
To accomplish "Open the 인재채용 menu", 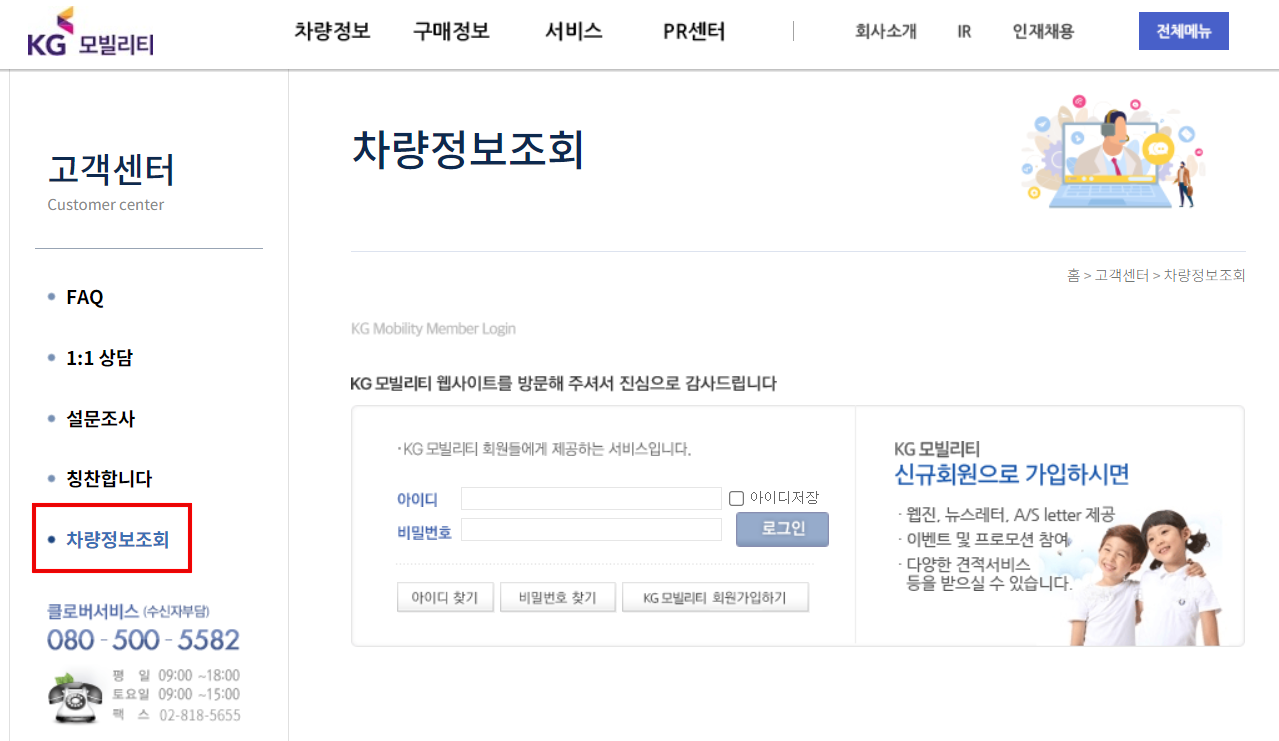I will [1042, 31].
